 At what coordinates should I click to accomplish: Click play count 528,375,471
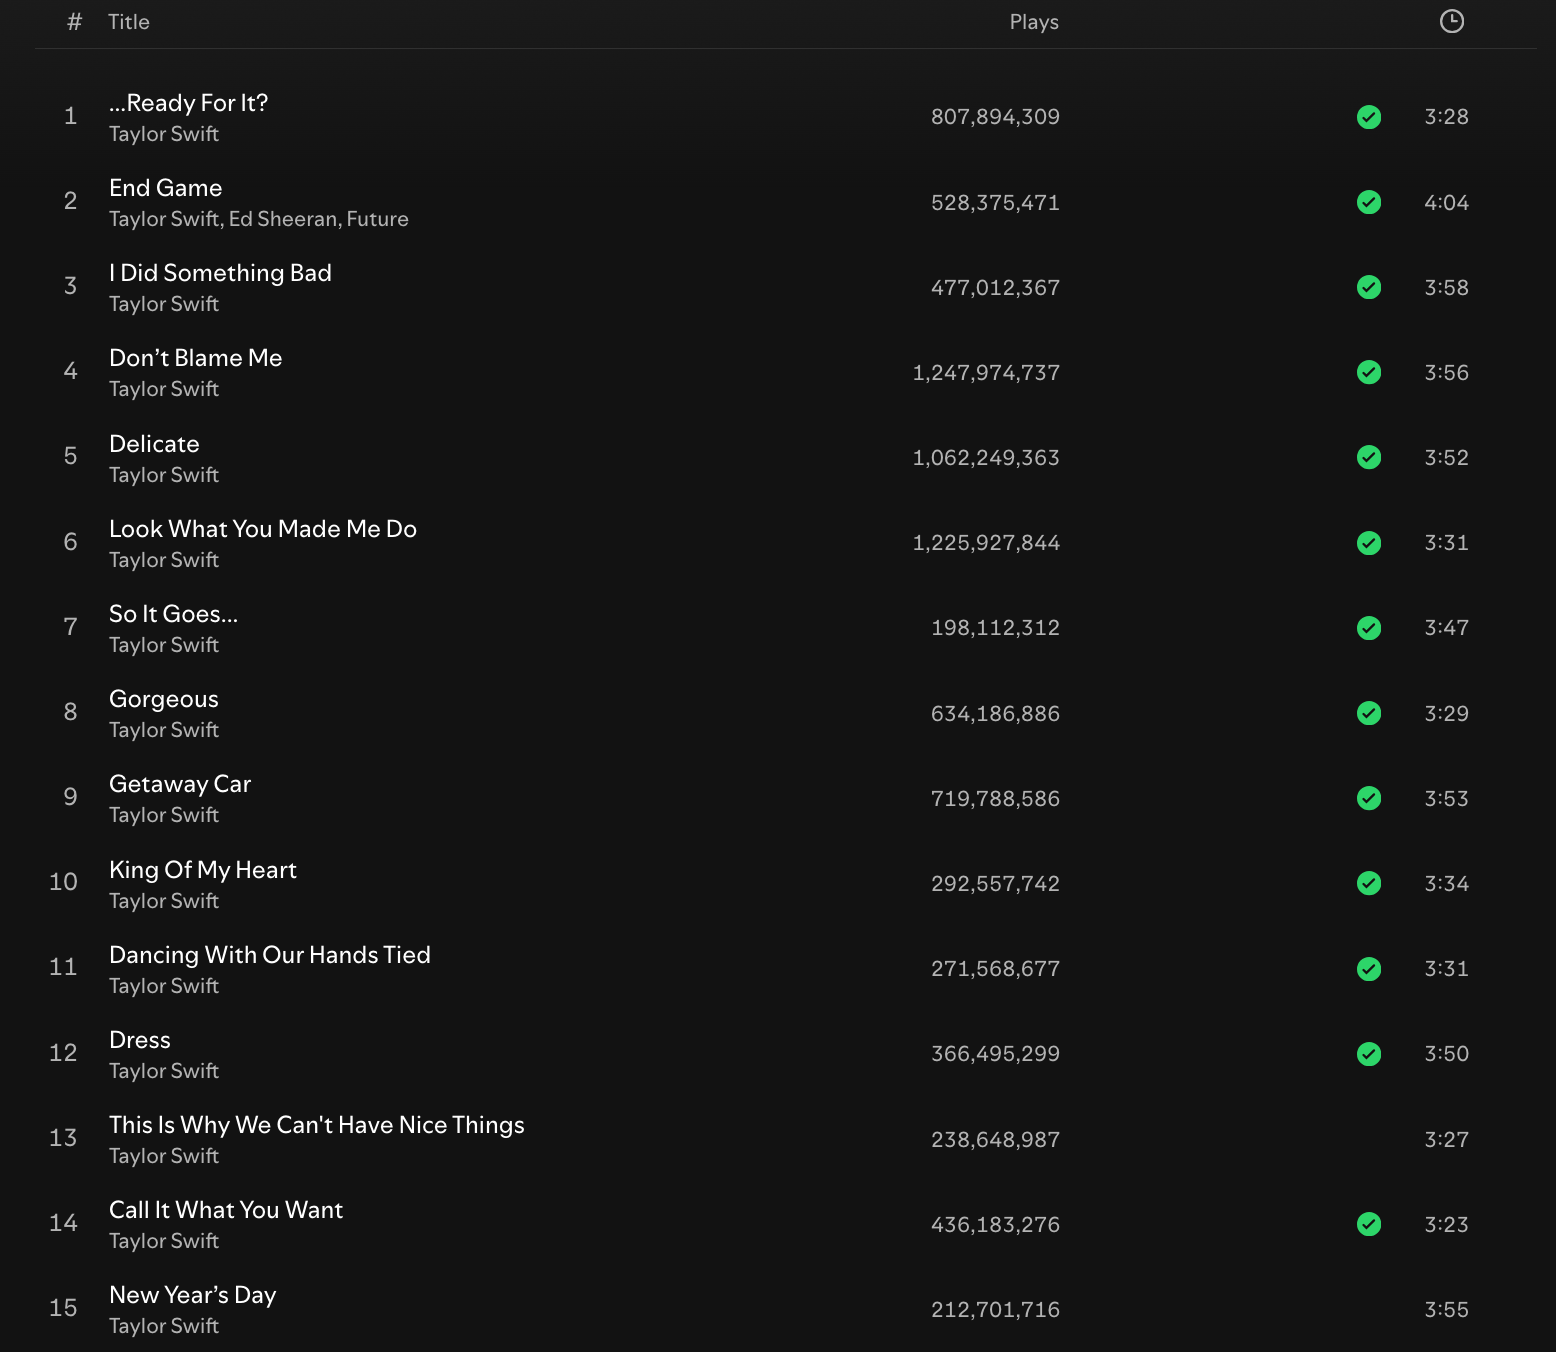coord(995,203)
